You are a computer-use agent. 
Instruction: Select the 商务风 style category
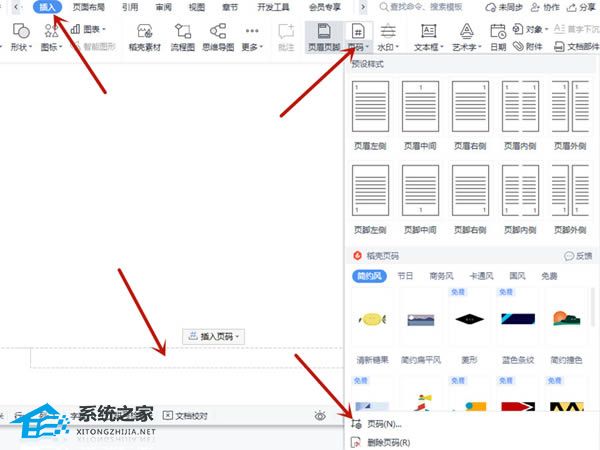(441, 276)
